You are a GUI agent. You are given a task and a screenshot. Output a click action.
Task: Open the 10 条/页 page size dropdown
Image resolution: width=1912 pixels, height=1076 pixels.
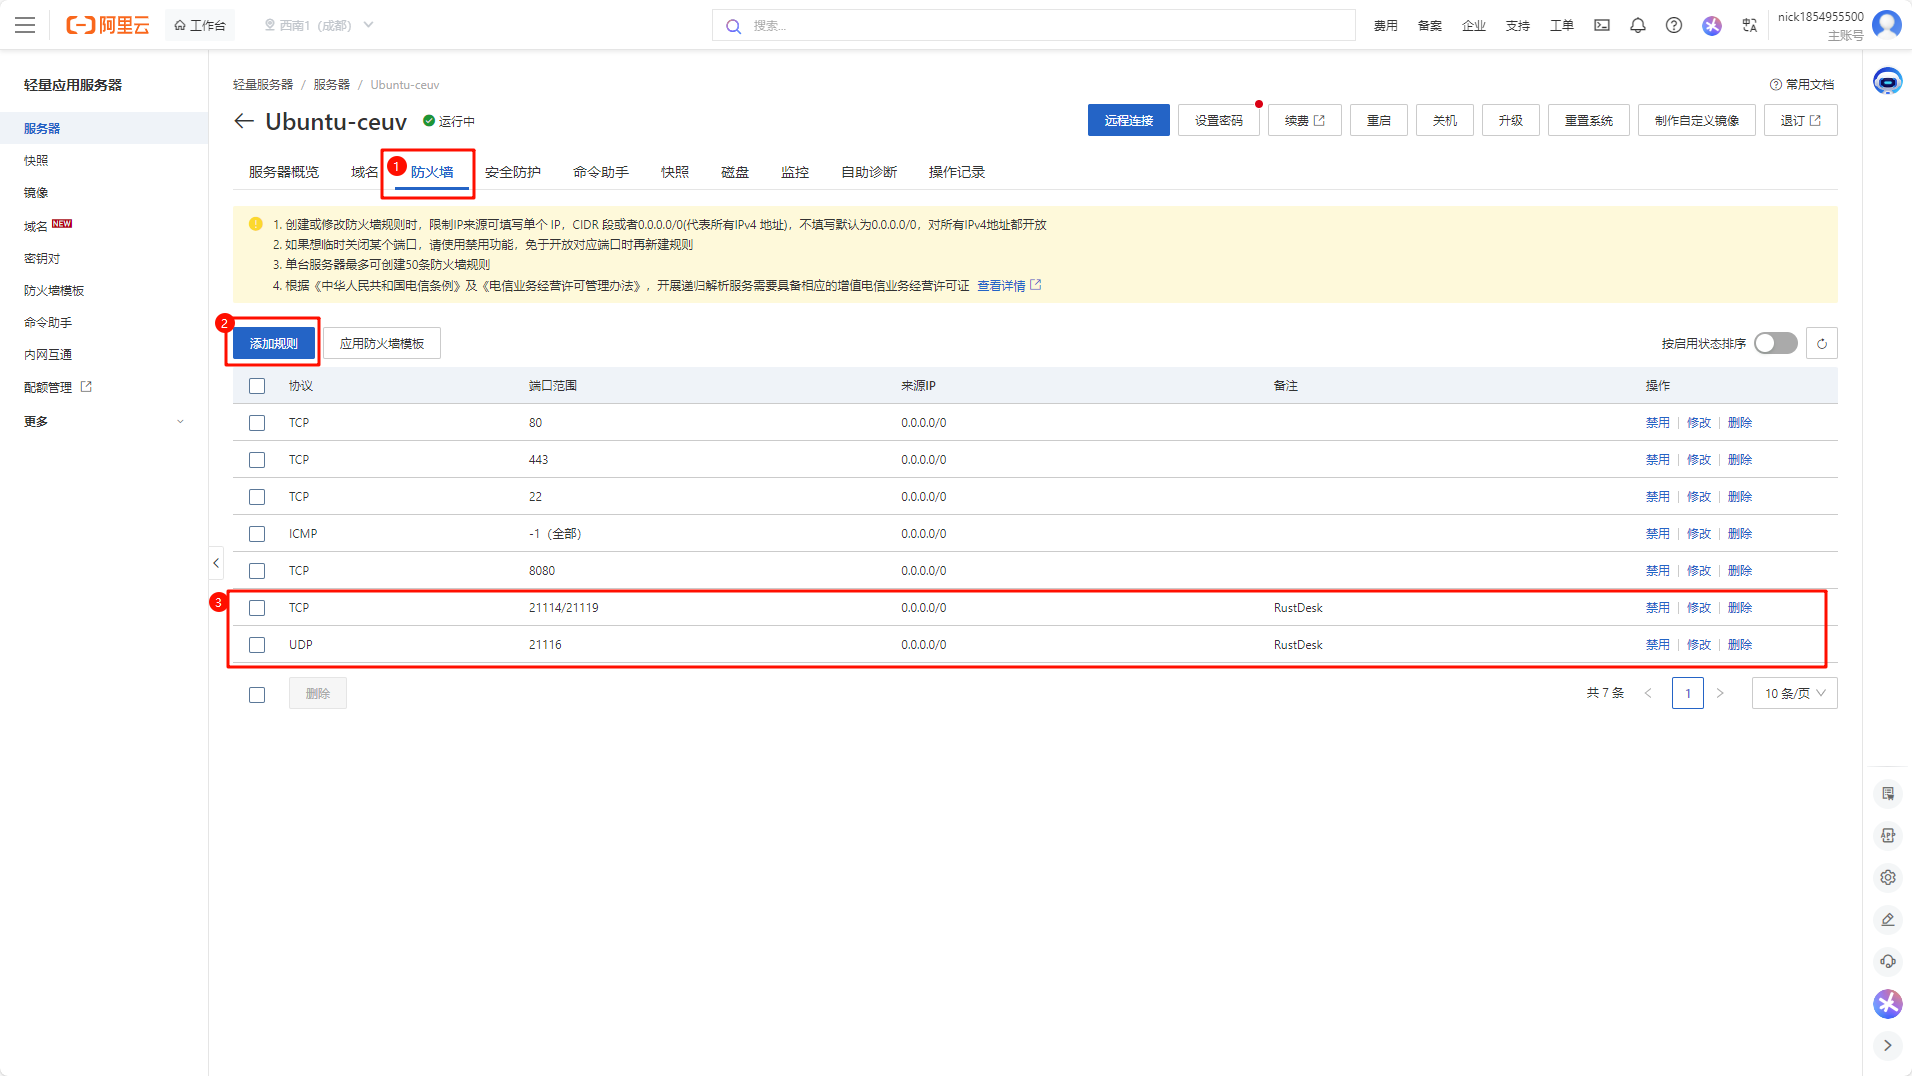pyautogui.click(x=1794, y=693)
